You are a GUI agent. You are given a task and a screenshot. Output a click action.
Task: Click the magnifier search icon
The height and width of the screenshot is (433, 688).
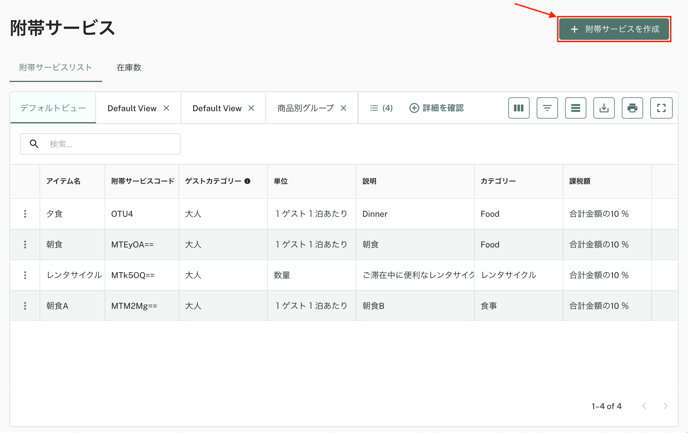[34, 144]
